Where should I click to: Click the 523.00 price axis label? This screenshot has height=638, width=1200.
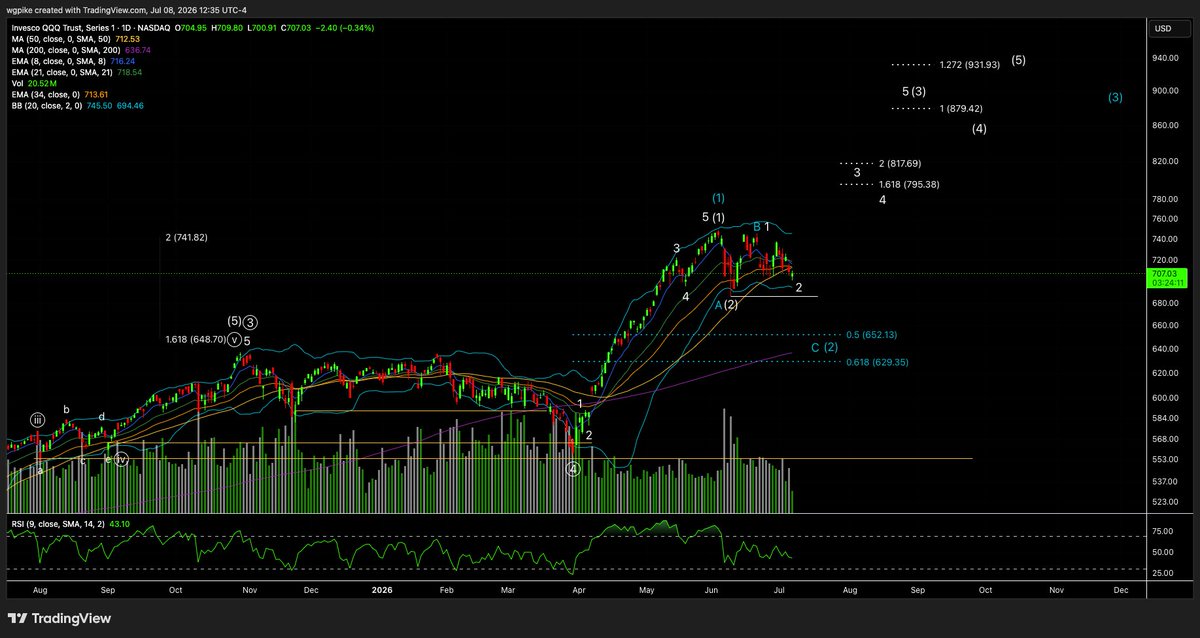(1163, 502)
